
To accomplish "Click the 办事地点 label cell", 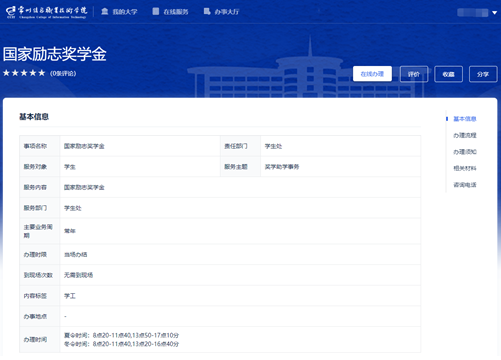I will (x=40, y=316).
